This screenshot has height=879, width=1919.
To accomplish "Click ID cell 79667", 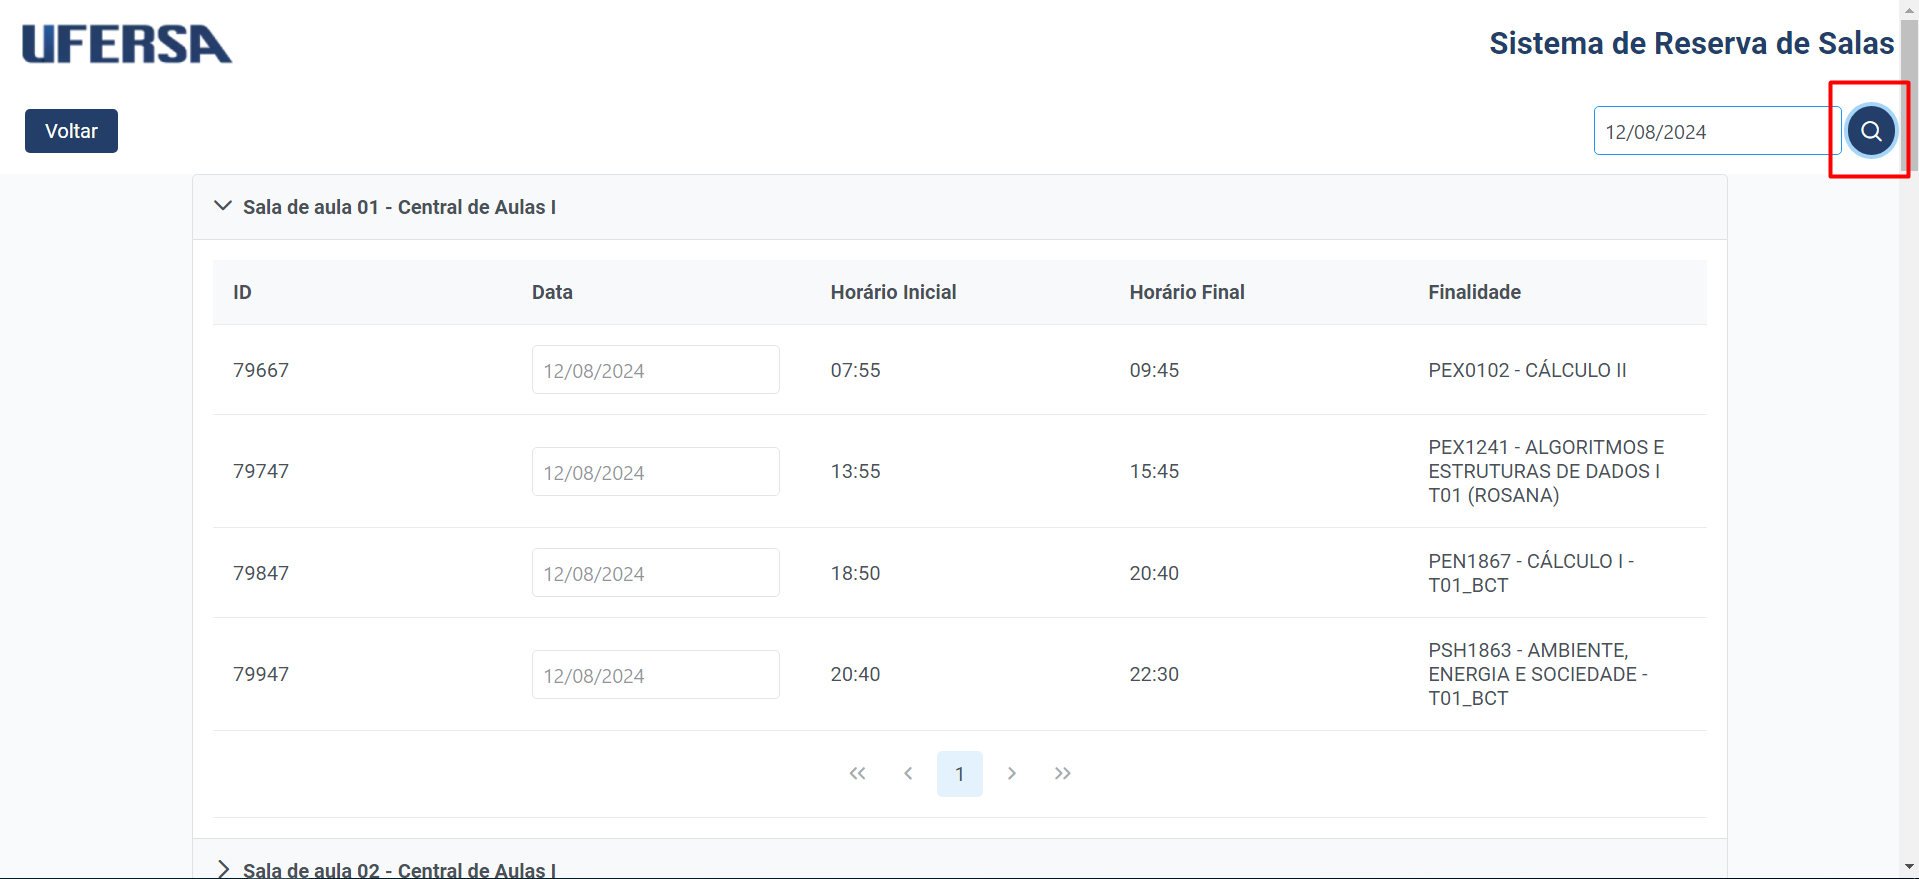I will click(261, 370).
